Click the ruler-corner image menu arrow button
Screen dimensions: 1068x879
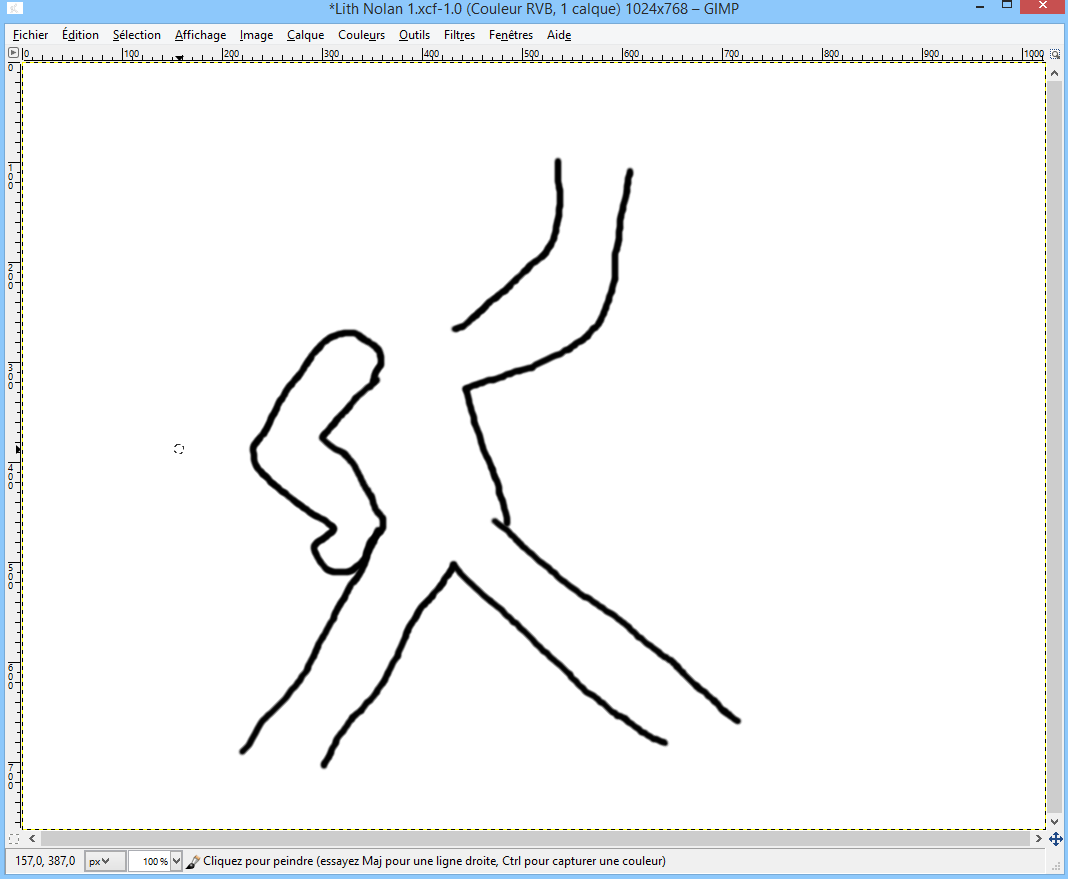[13, 54]
